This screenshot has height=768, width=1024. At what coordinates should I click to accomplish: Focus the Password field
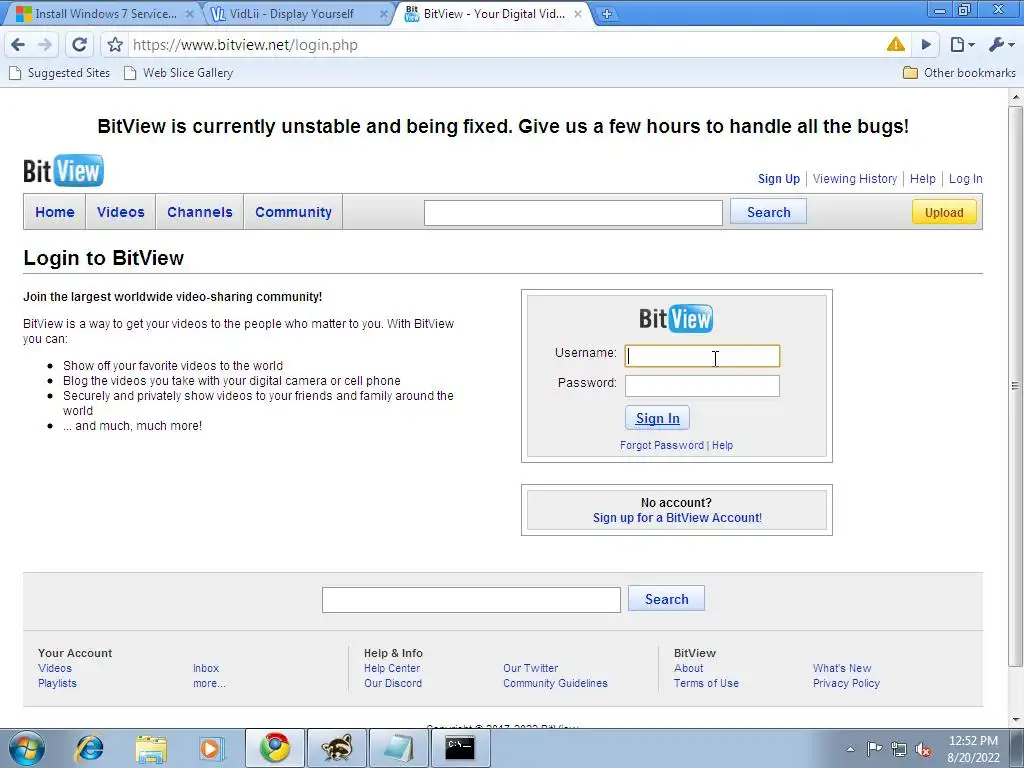coord(702,386)
